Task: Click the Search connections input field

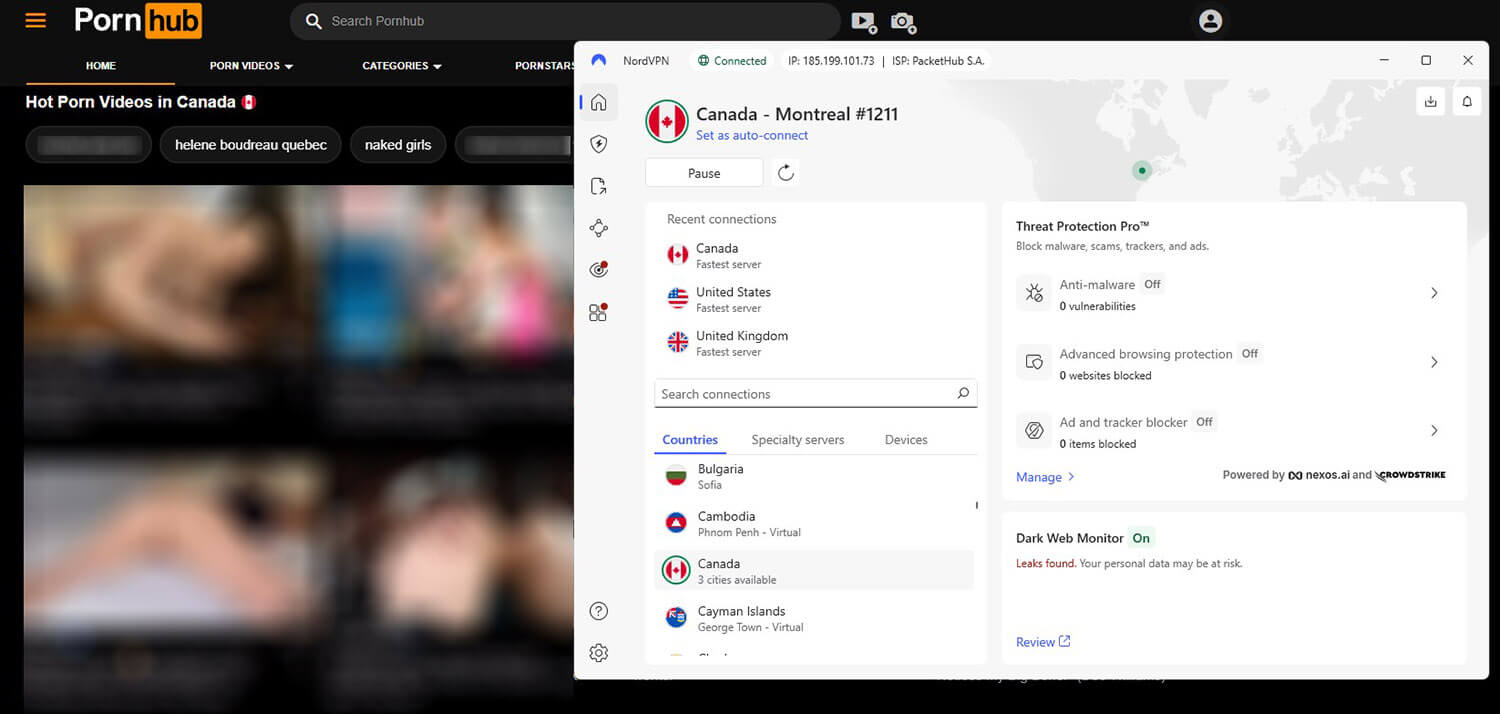Action: click(x=805, y=394)
